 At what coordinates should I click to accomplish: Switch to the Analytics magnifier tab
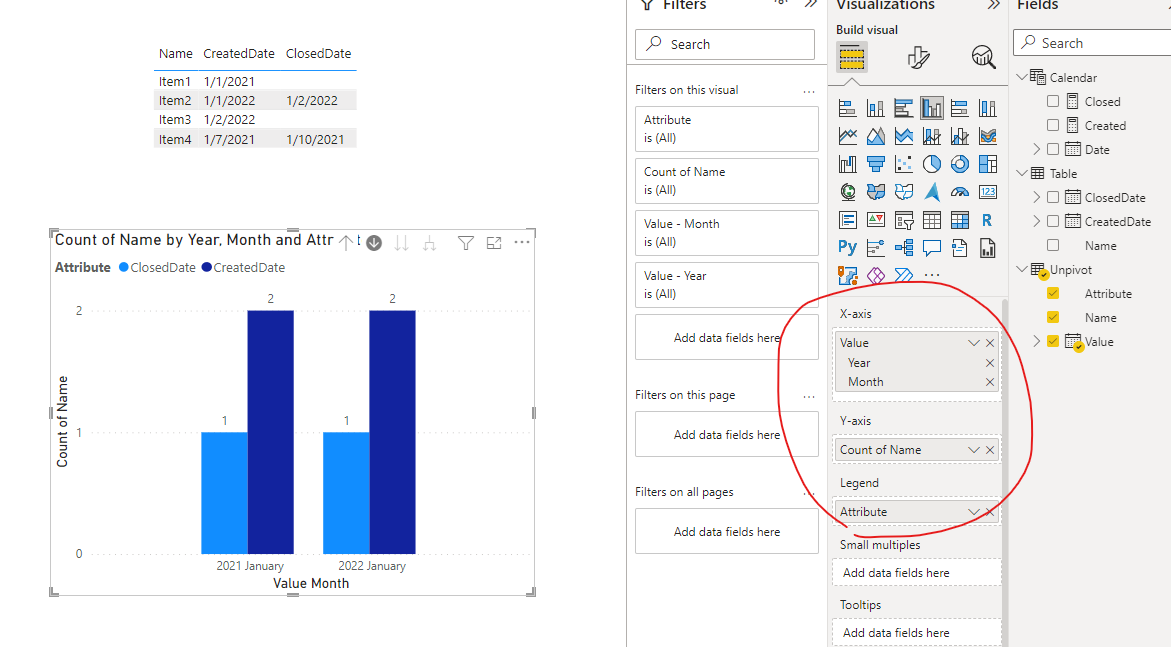(984, 57)
